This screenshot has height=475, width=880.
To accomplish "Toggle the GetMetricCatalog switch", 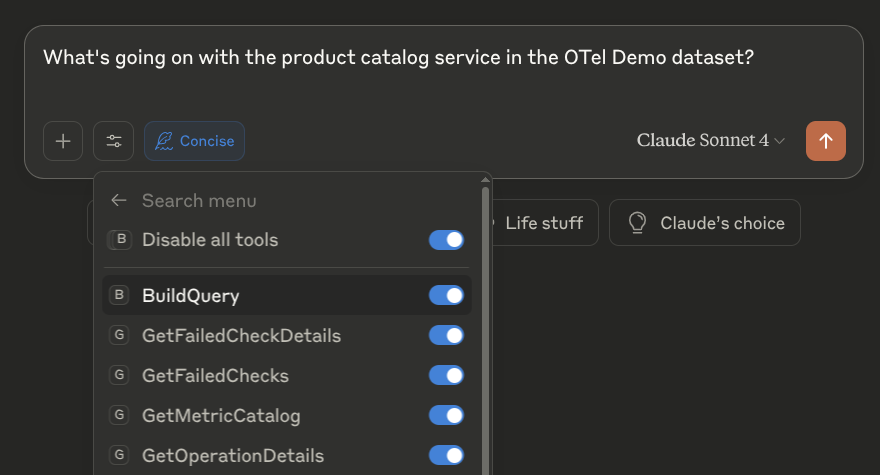I will click(446, 415).
